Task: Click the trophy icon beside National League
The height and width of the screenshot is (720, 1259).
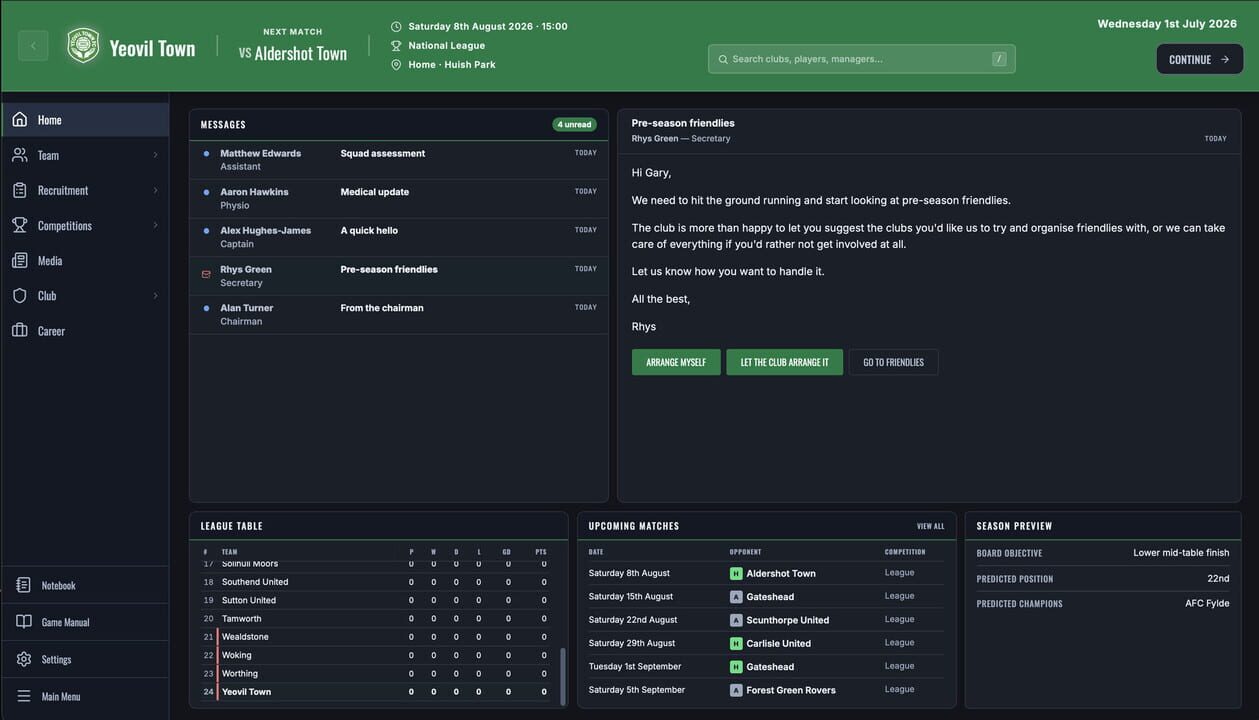Action: click(x=396, y=46)
